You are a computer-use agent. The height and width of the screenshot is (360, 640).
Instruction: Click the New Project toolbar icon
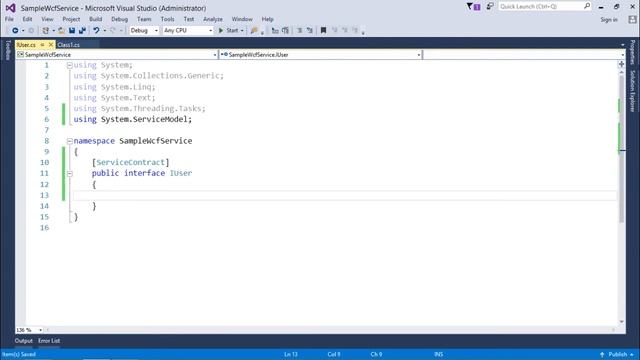(x=46, y=31)
